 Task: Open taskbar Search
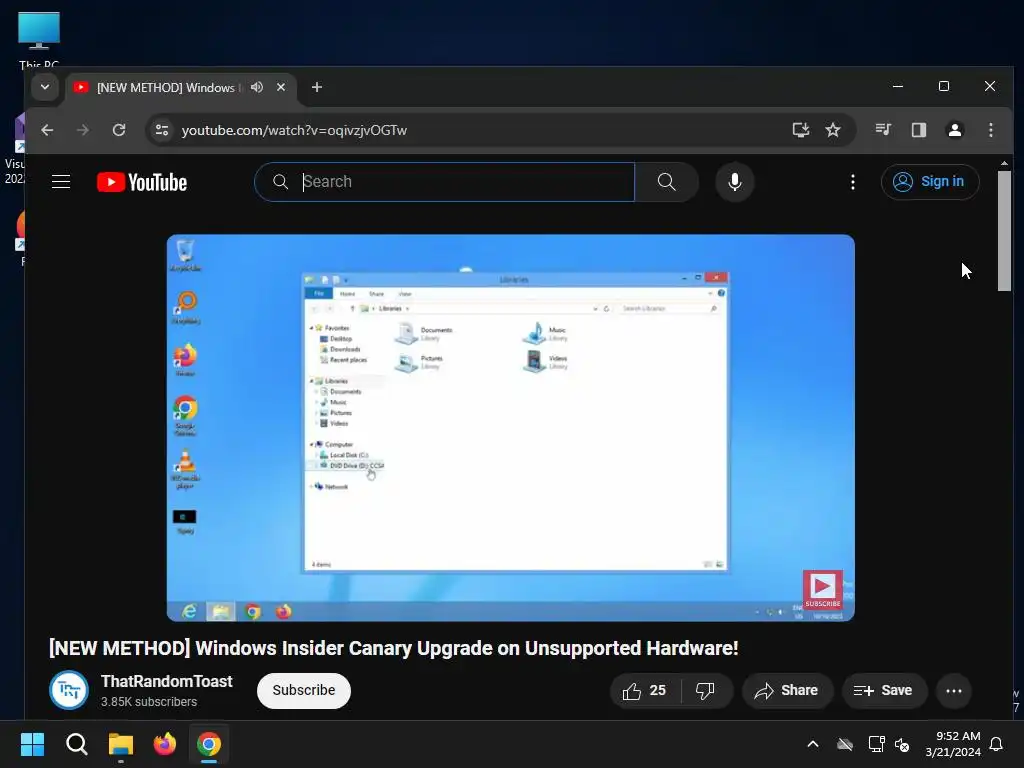(x=76, y=744)
